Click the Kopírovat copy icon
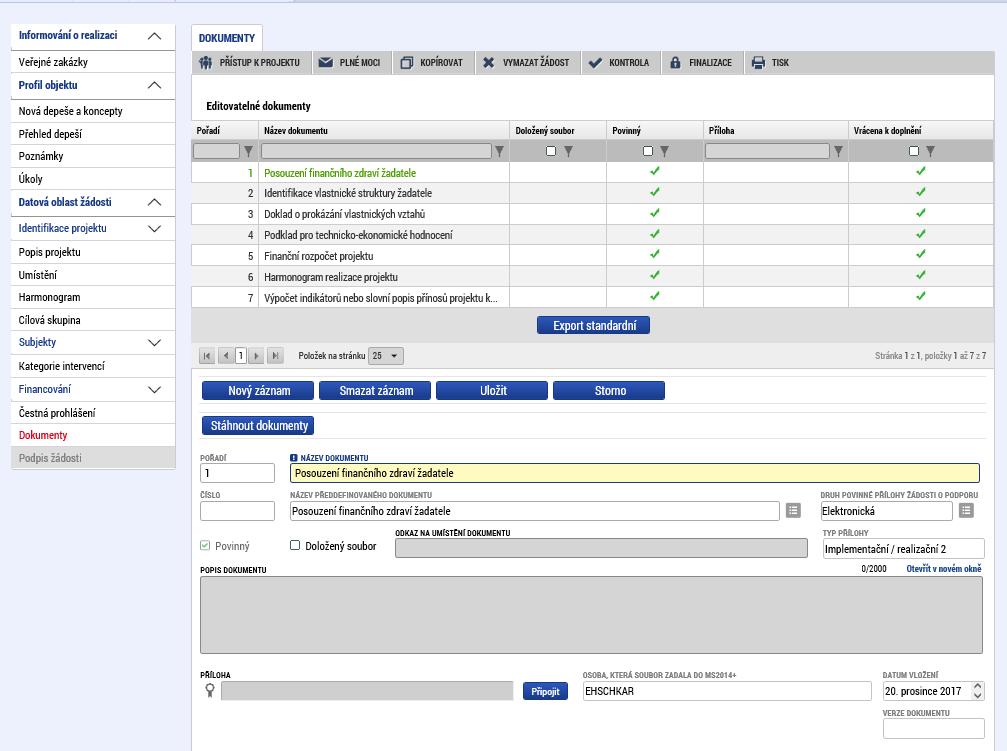This screenshot has height=751, width=1007. coord(407,62)
